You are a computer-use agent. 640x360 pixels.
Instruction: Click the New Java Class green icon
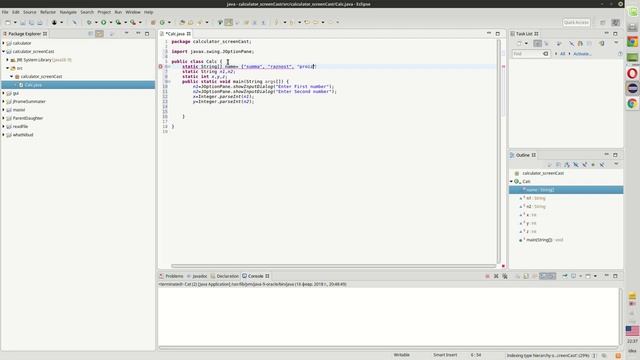pos(162,22)
